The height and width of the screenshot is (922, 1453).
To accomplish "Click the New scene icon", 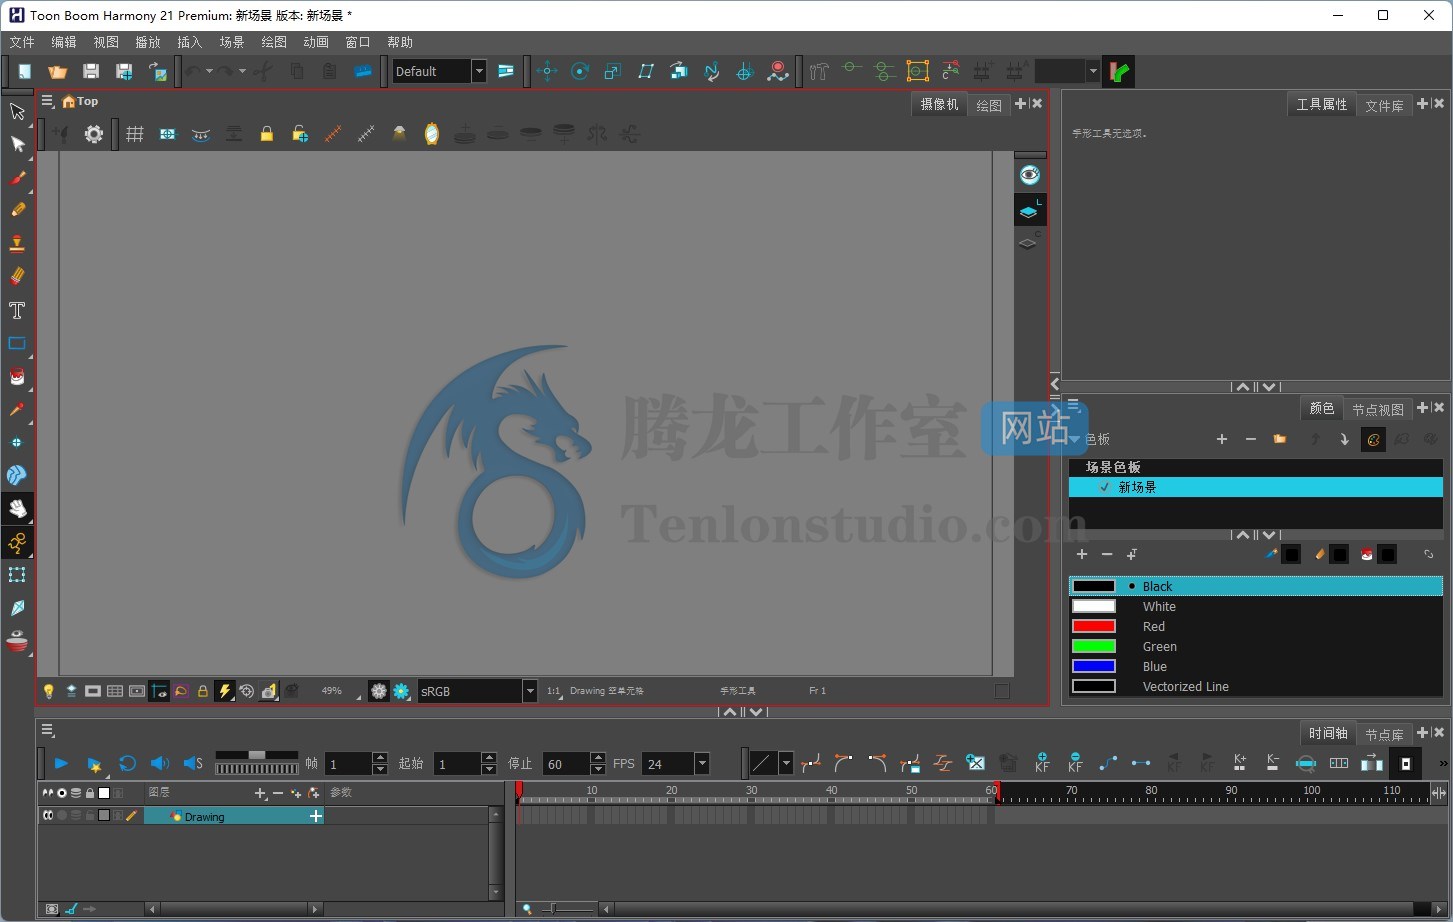I will pyautogui.click(x=24, y=71).
